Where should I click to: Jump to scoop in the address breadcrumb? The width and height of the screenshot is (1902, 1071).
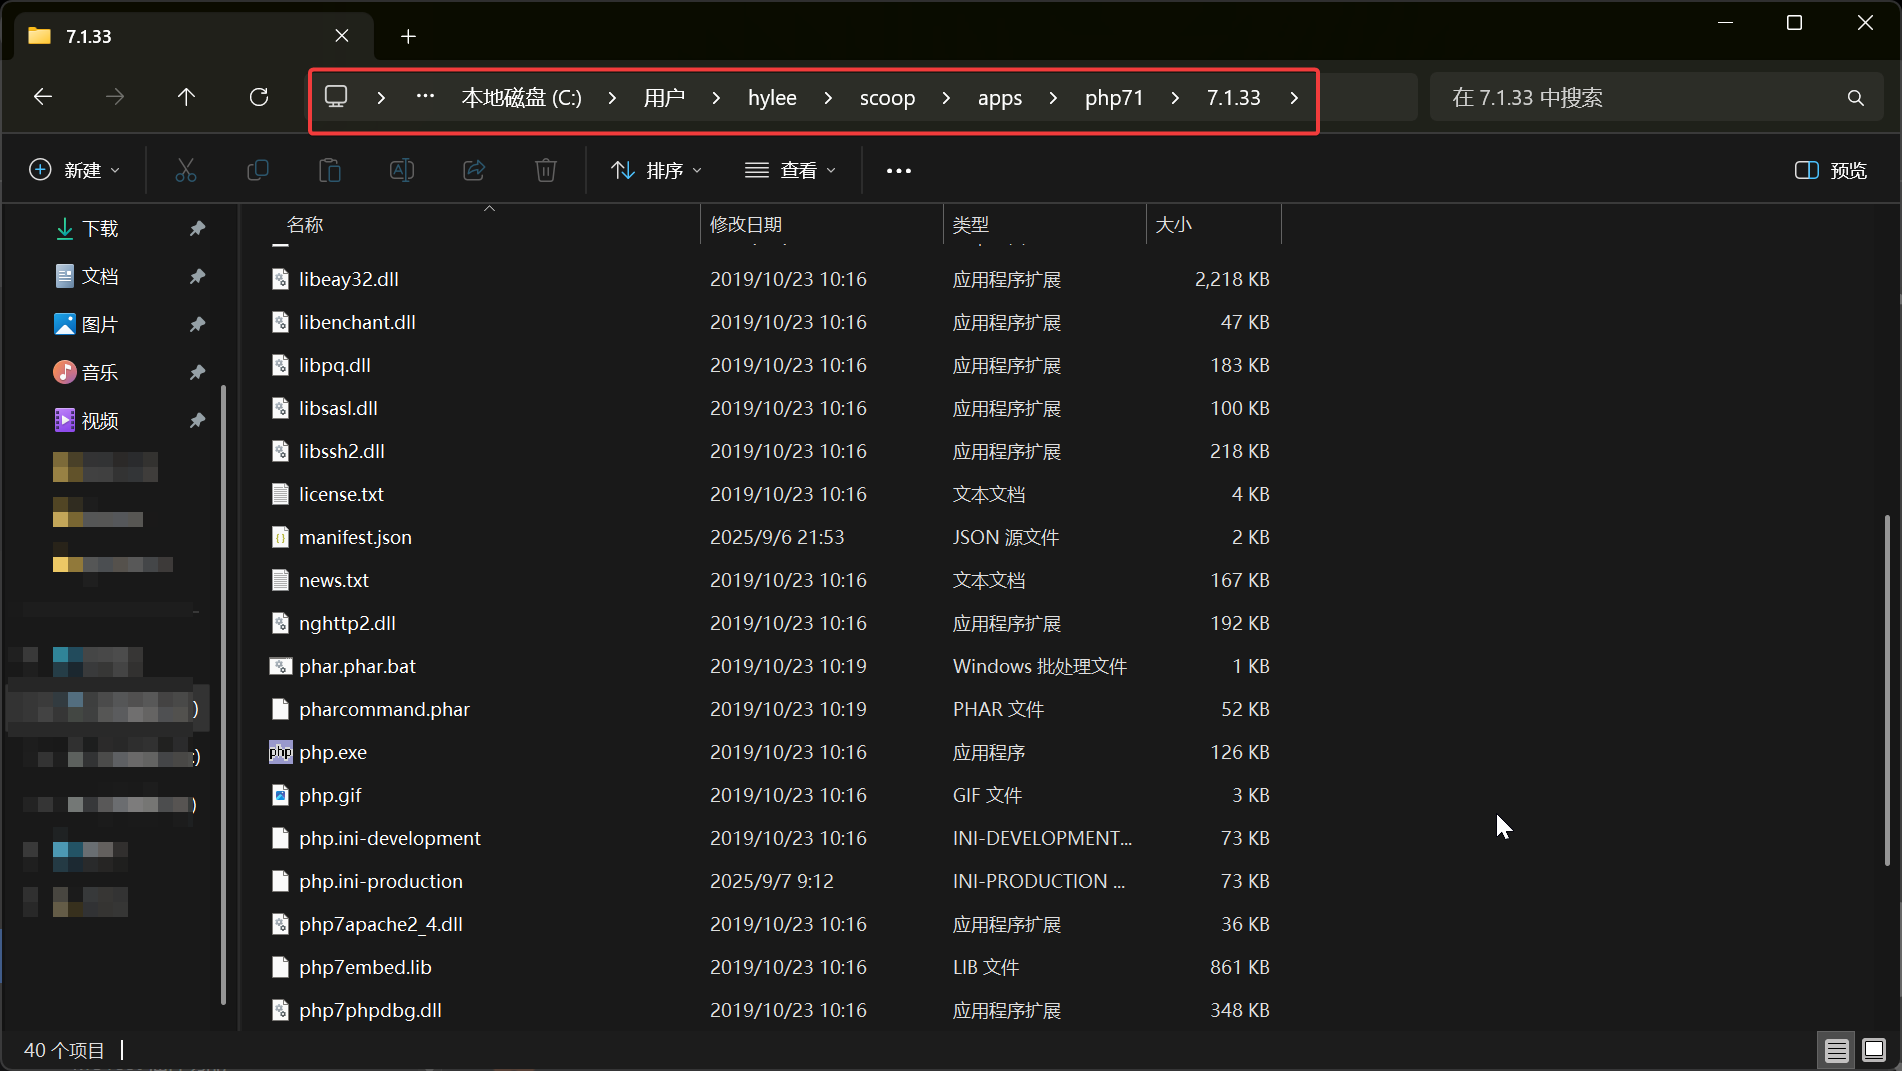(x=887, y=98)
